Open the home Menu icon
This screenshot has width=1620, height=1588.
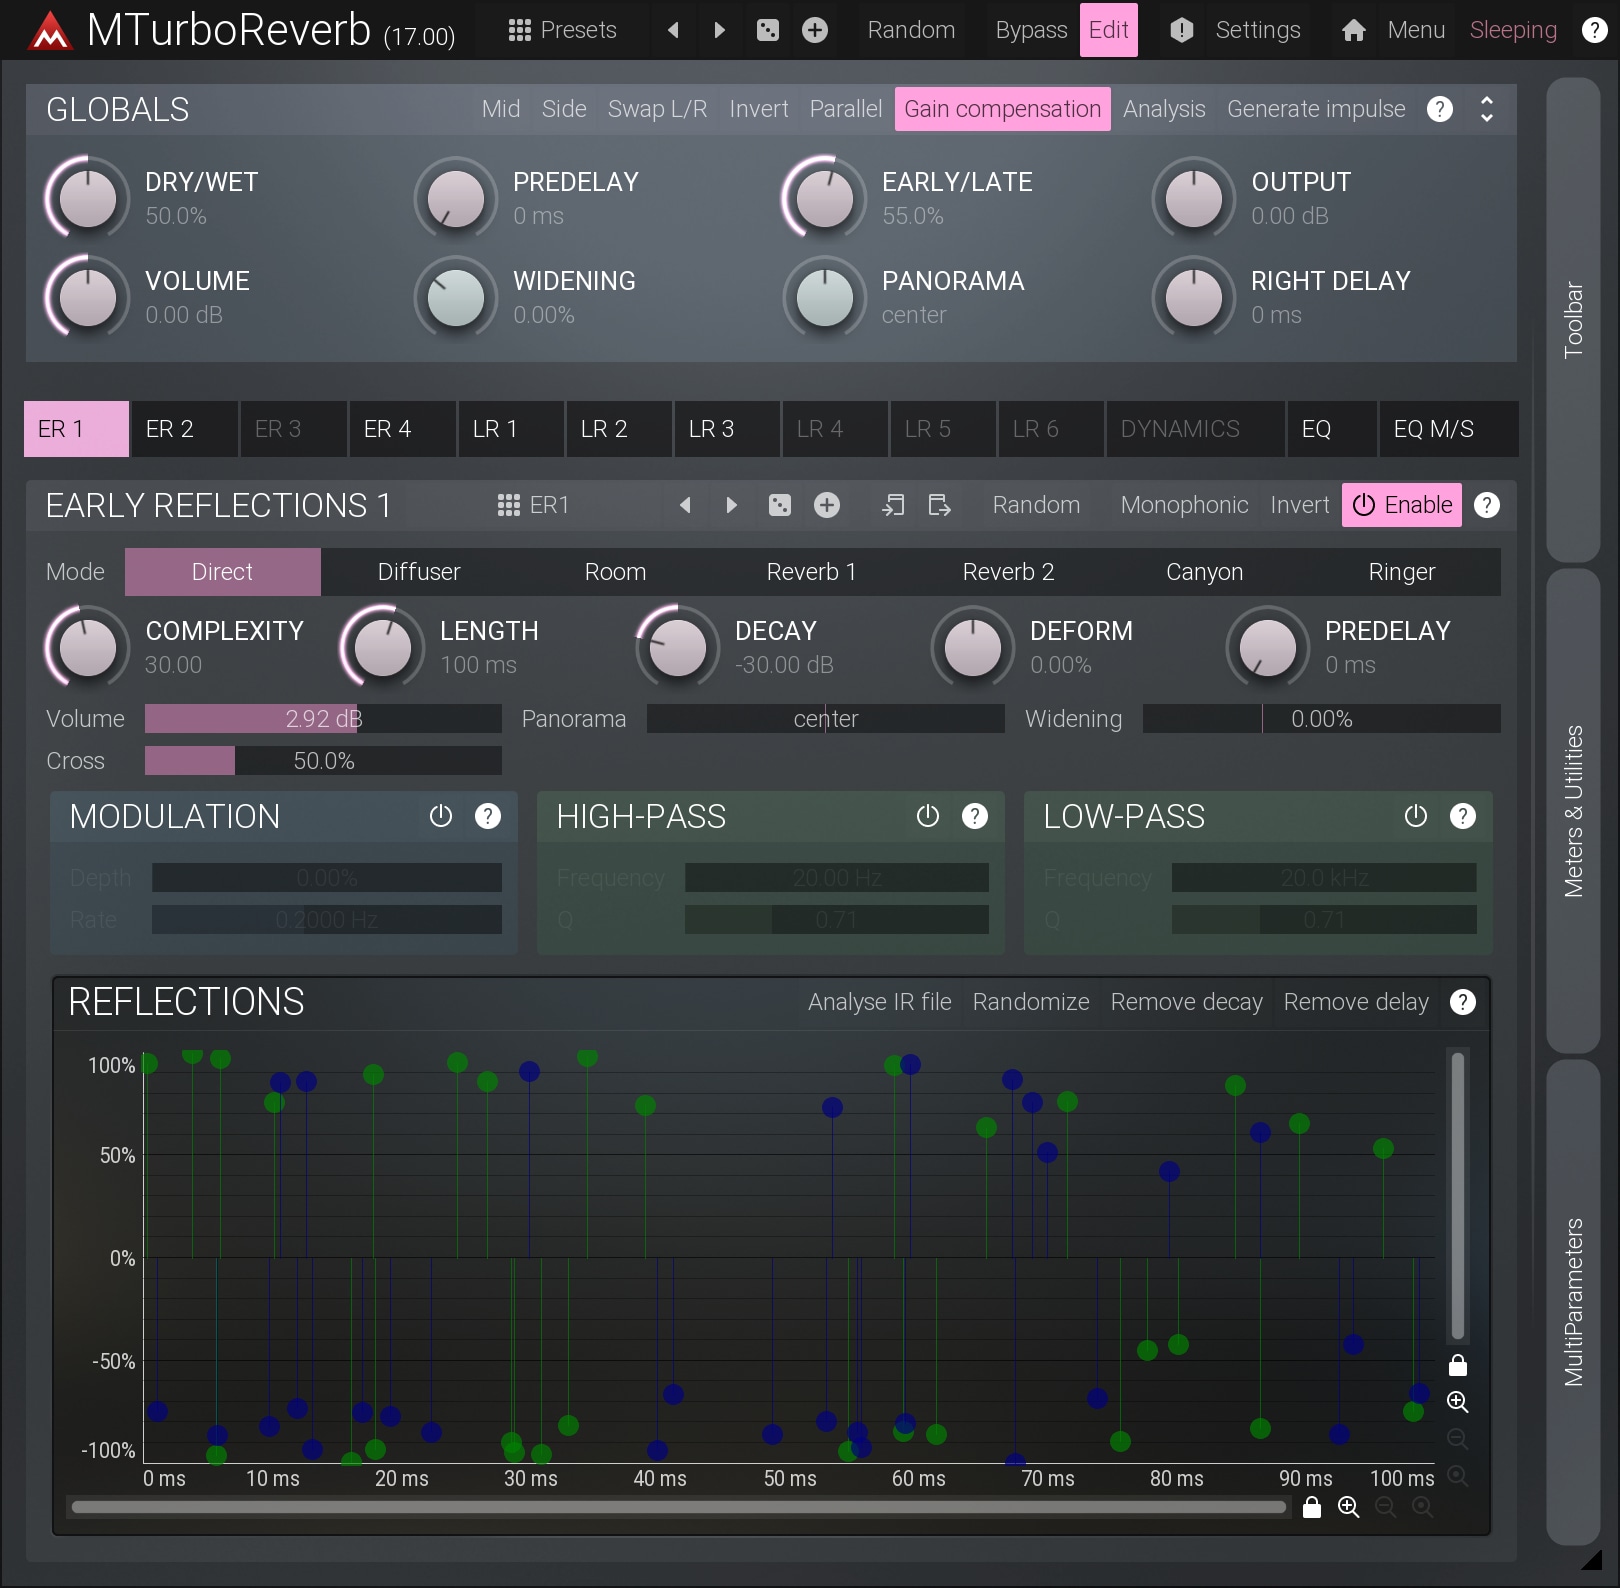(x=1354, y=30)
